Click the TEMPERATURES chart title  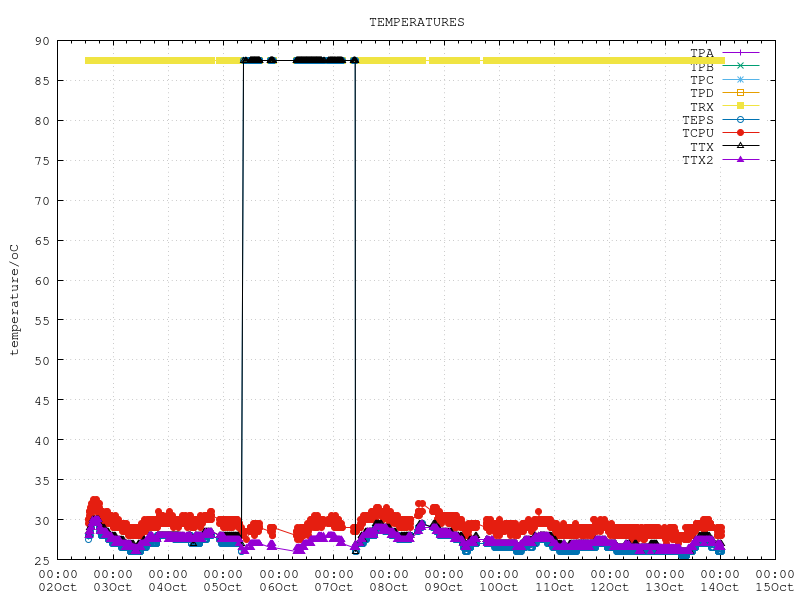[416, 22]
